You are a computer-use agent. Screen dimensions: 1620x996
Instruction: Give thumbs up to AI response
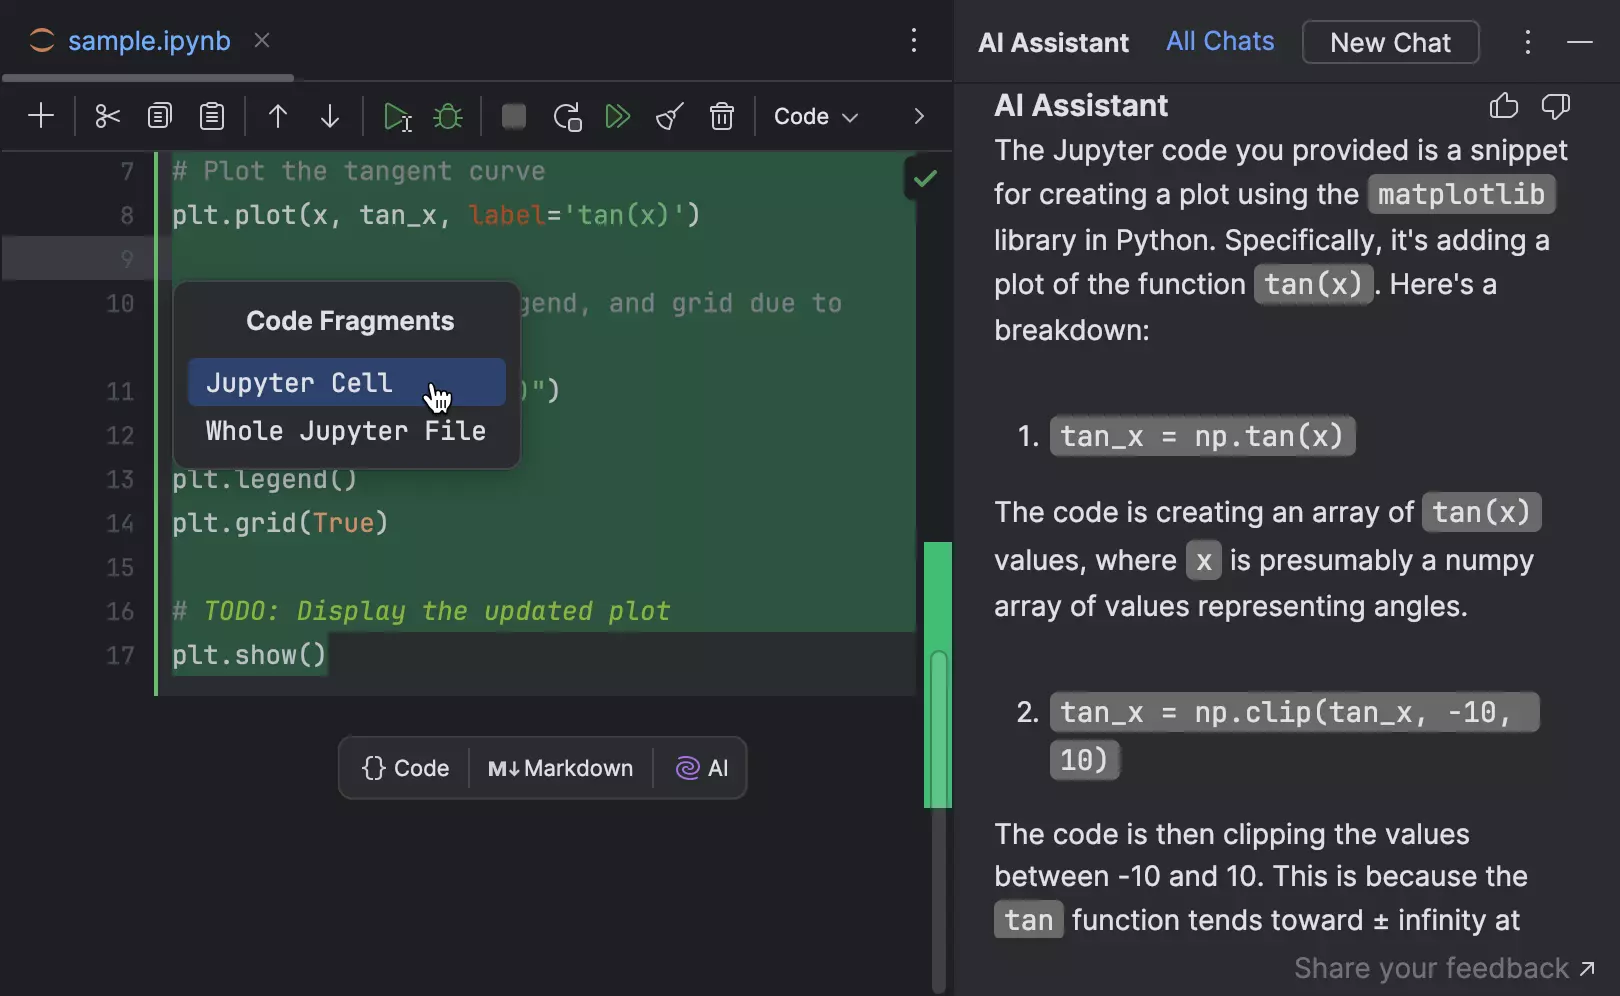click(1503, 106)
